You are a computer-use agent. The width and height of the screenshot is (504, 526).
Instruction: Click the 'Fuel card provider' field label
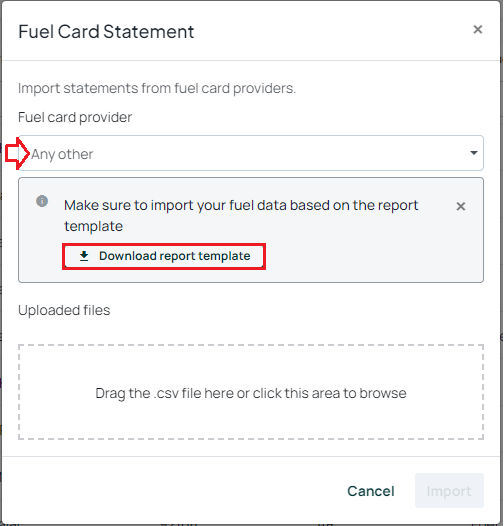pyautogui.click(x=75, y=117)
